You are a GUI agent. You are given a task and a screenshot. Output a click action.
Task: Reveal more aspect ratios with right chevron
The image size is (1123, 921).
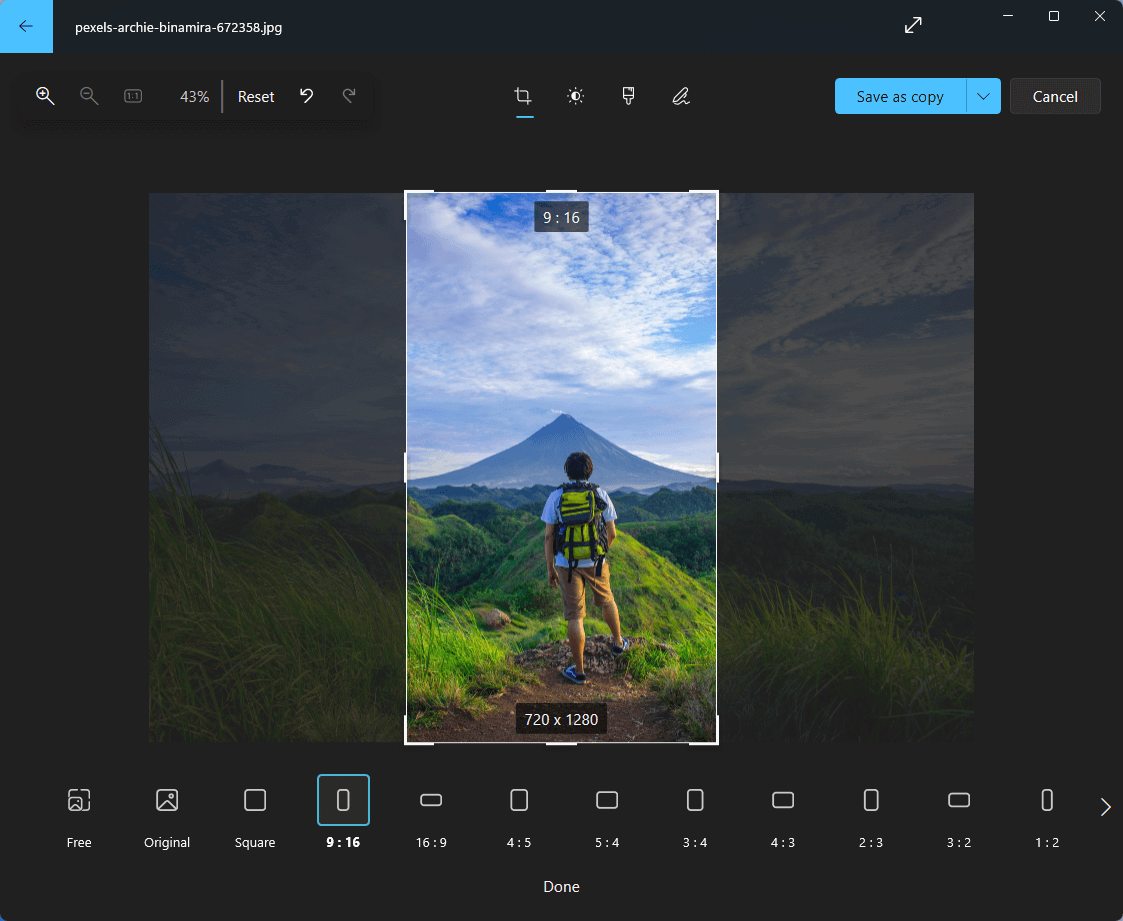[x=1105, y=806]
